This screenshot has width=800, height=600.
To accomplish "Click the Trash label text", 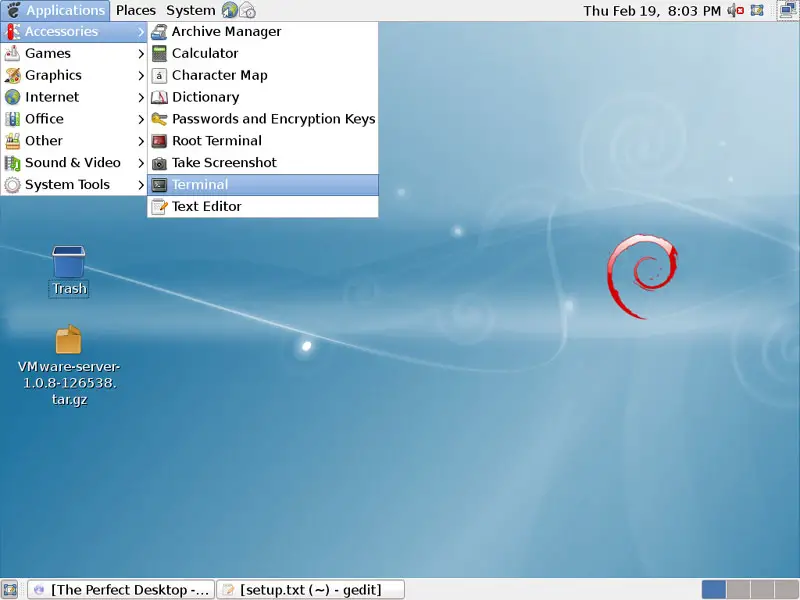I will tap(69, 289).
